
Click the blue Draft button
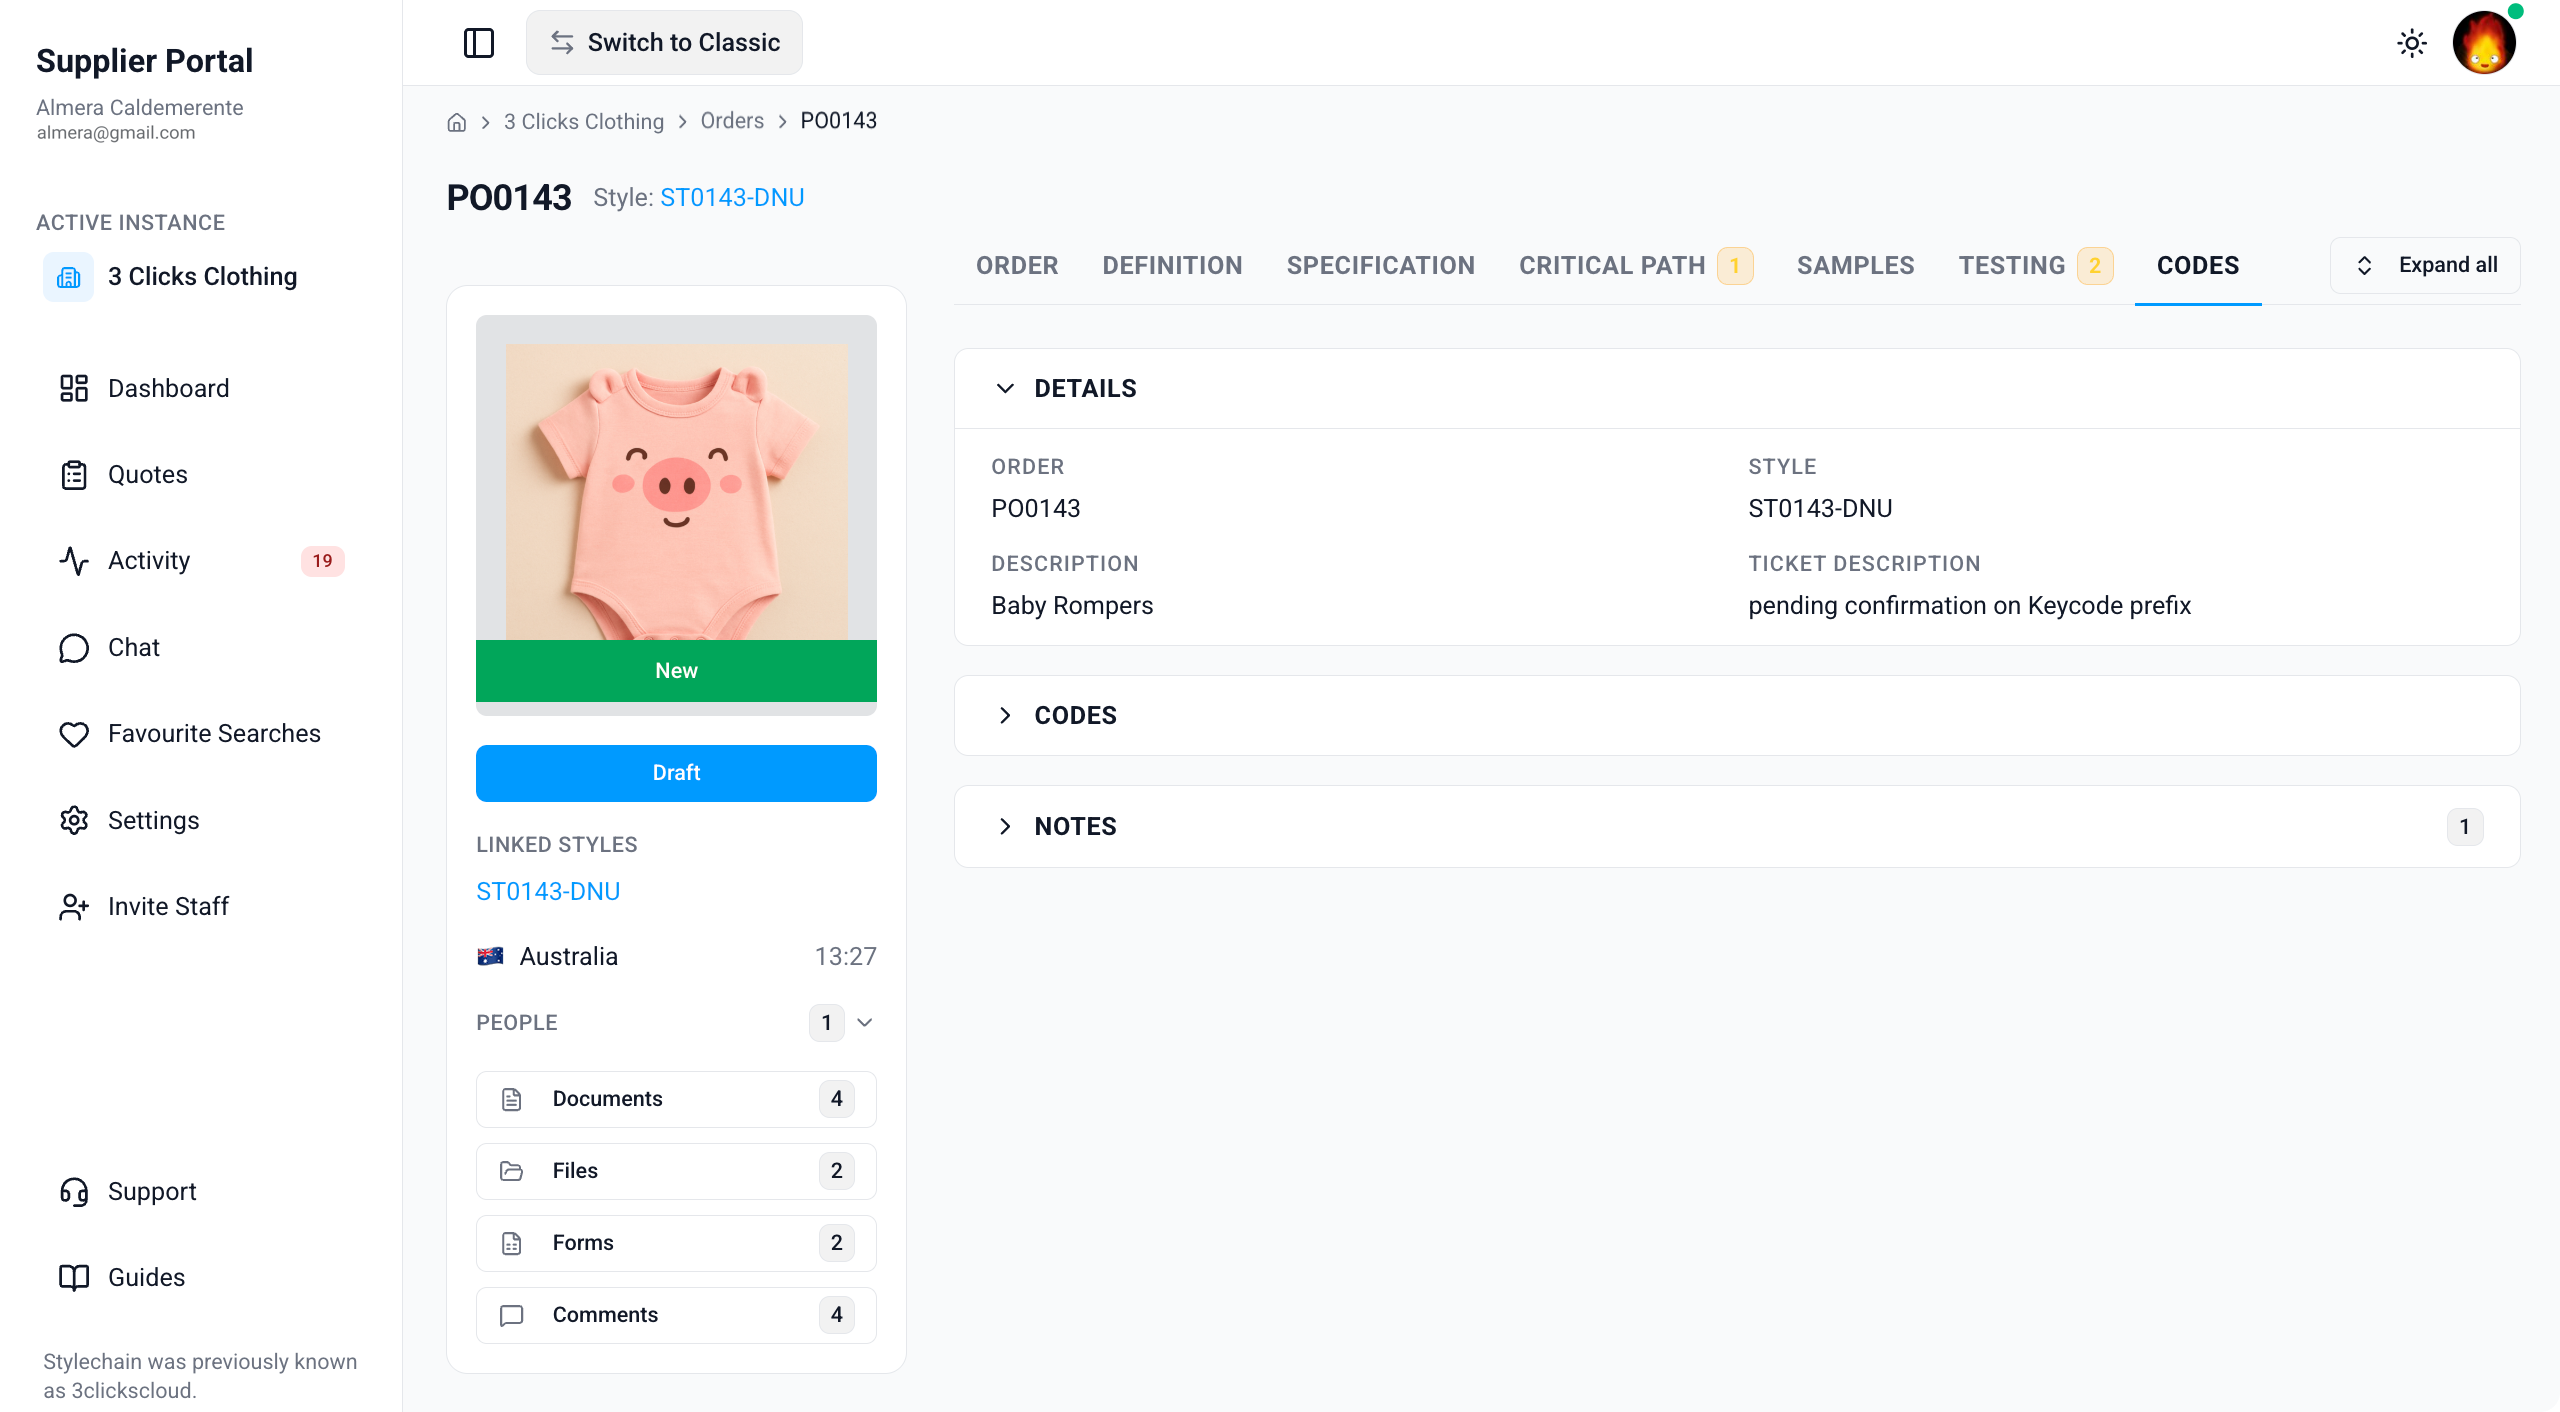point(676,773)
